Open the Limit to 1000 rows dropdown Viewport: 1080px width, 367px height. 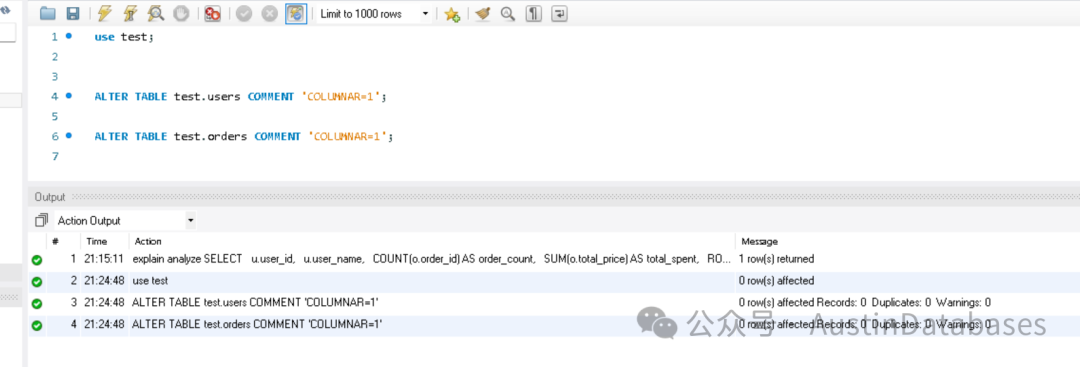374,14
